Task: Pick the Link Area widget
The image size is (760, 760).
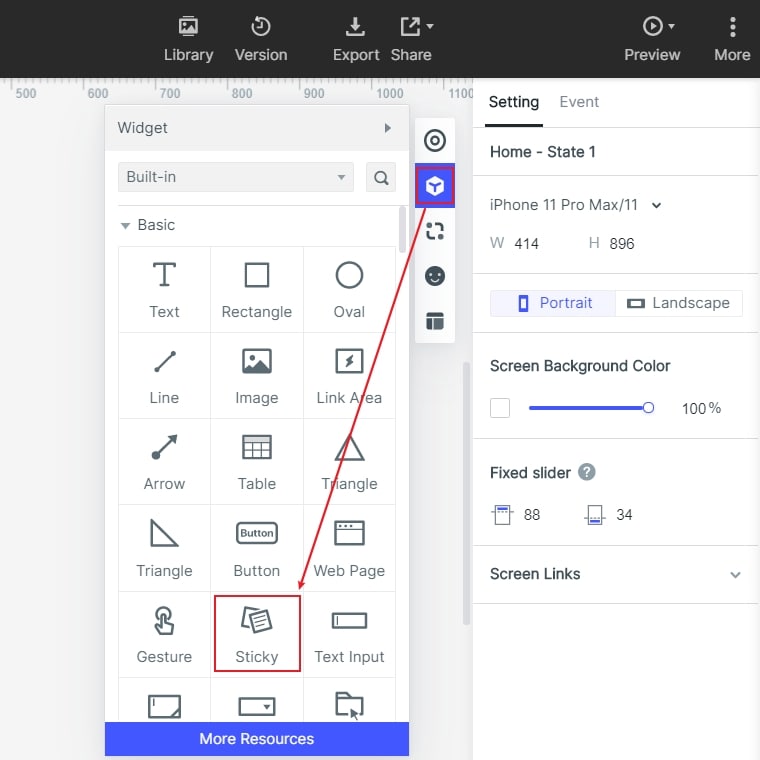Action: tap(349, 376)
